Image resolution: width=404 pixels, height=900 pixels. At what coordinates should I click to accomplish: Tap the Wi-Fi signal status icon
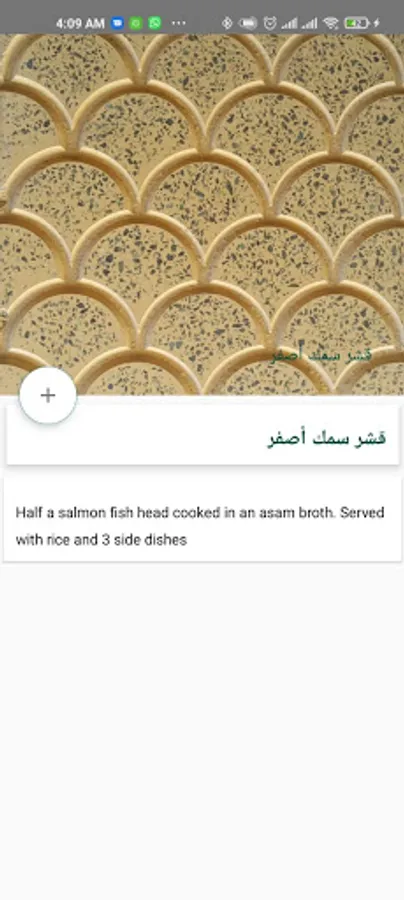click(x=331, y=23)
